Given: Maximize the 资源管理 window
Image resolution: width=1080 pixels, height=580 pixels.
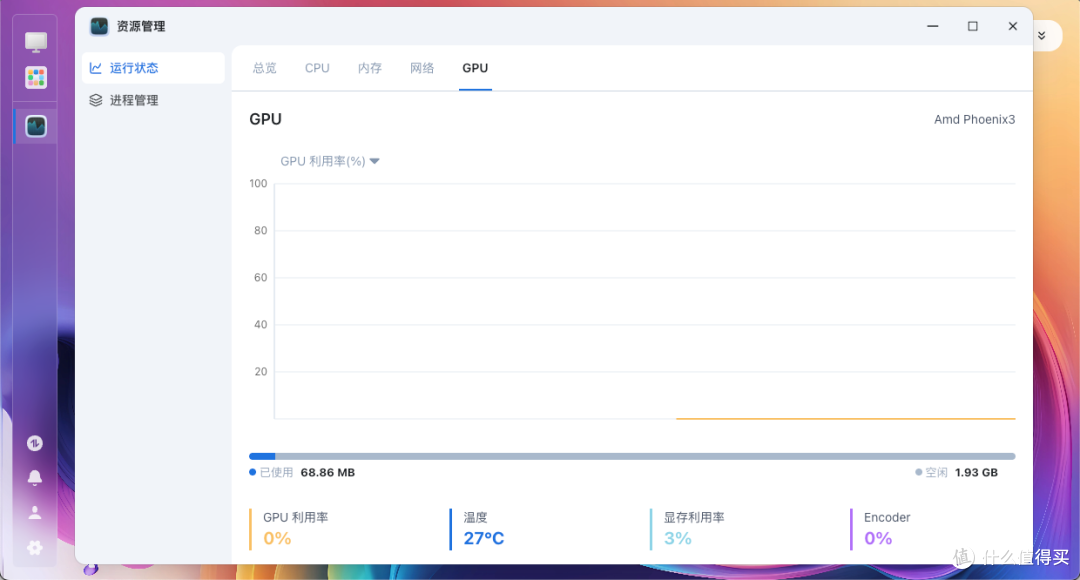Looking at the screenshot, I should click(973, 26).
